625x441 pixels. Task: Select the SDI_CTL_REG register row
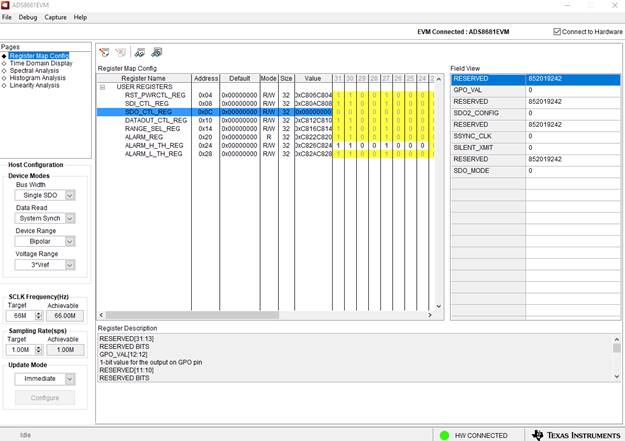coord(265,104)
